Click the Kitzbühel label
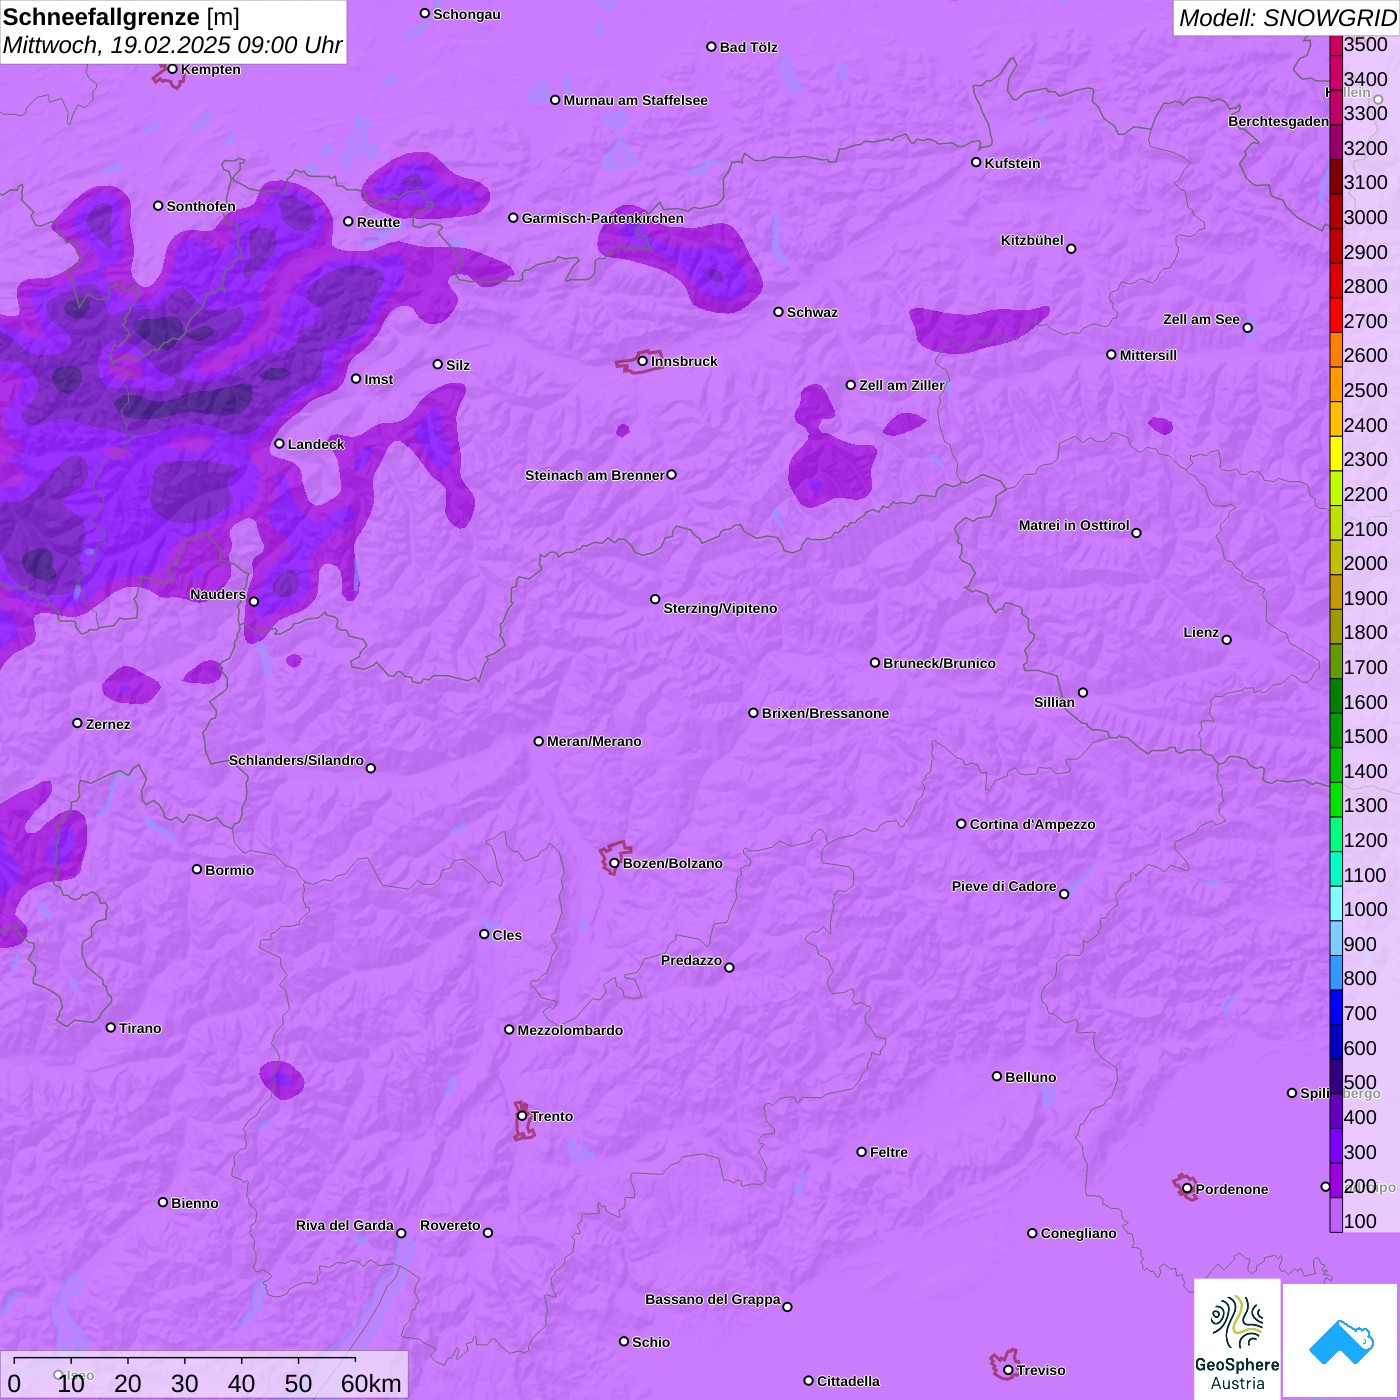 tap(1032, 240)
